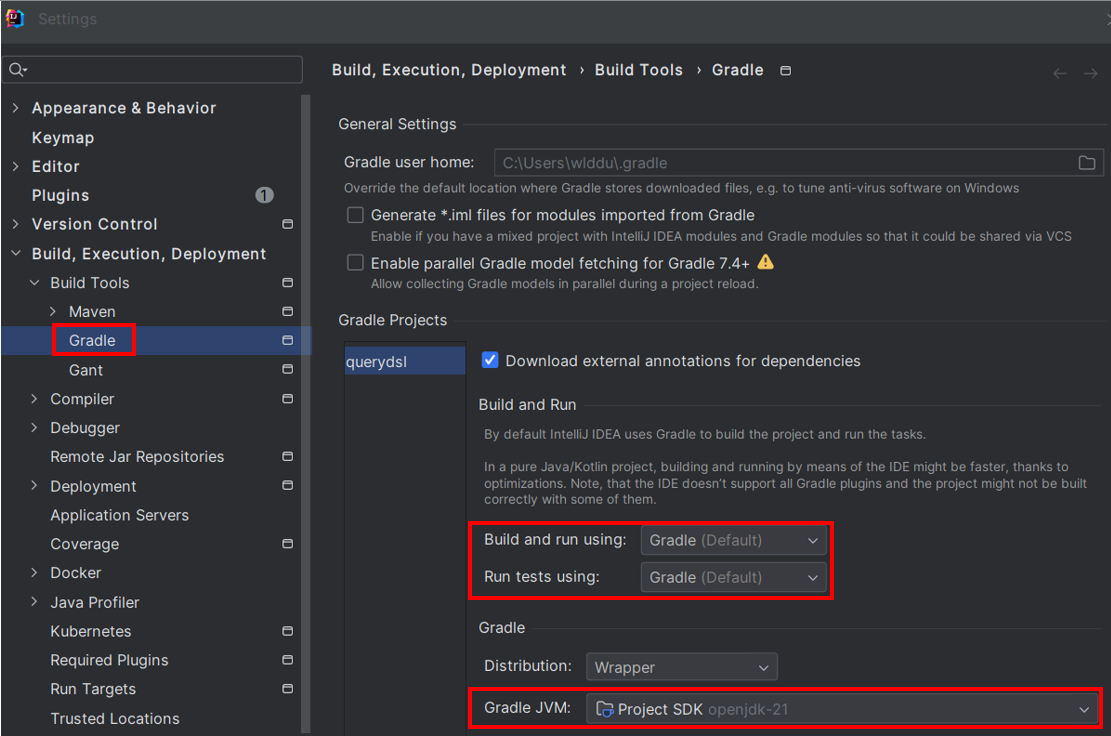Click the IntelliJ IDEA logo in title bar
Viewport: 1111px width, 736px height.
point(15,18)
